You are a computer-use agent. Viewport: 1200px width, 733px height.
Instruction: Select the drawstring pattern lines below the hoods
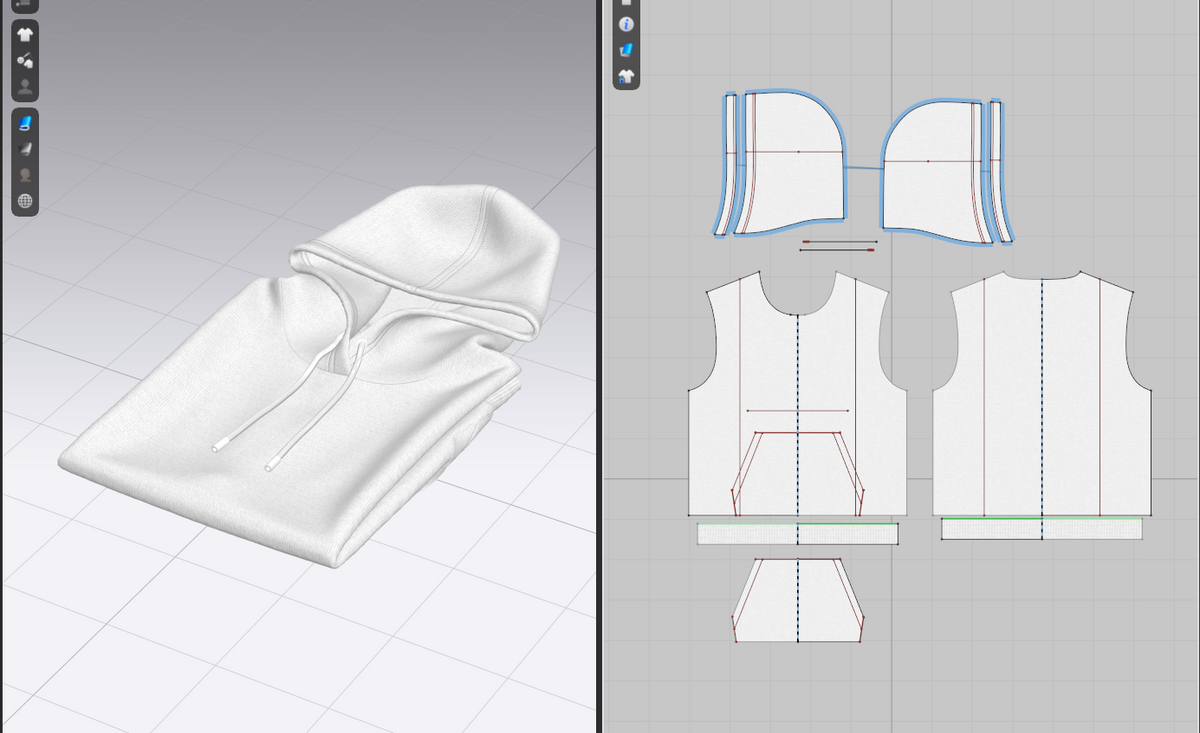coord(838,246)
